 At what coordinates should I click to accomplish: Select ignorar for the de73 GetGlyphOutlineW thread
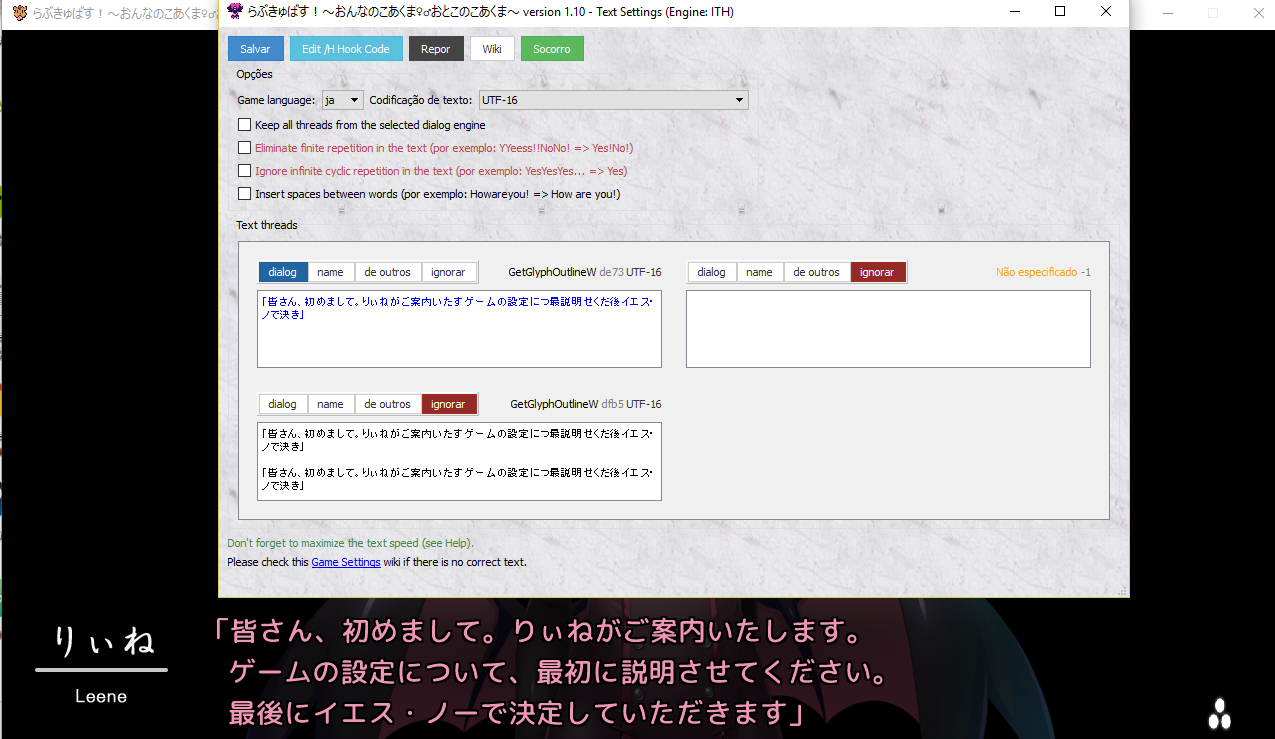(449, 272)
